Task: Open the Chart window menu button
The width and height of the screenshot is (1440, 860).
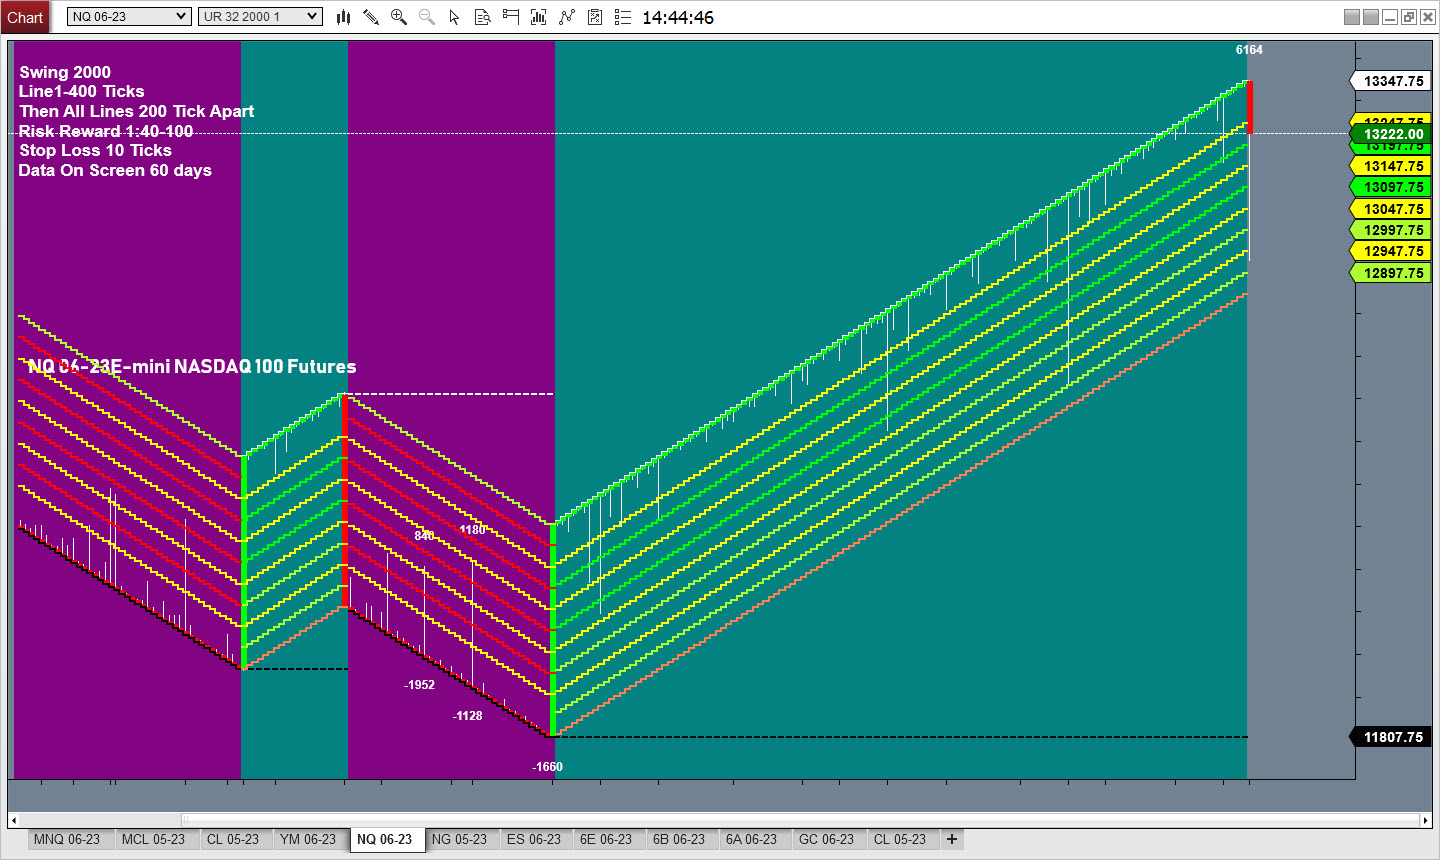Action: pos(25,17)
